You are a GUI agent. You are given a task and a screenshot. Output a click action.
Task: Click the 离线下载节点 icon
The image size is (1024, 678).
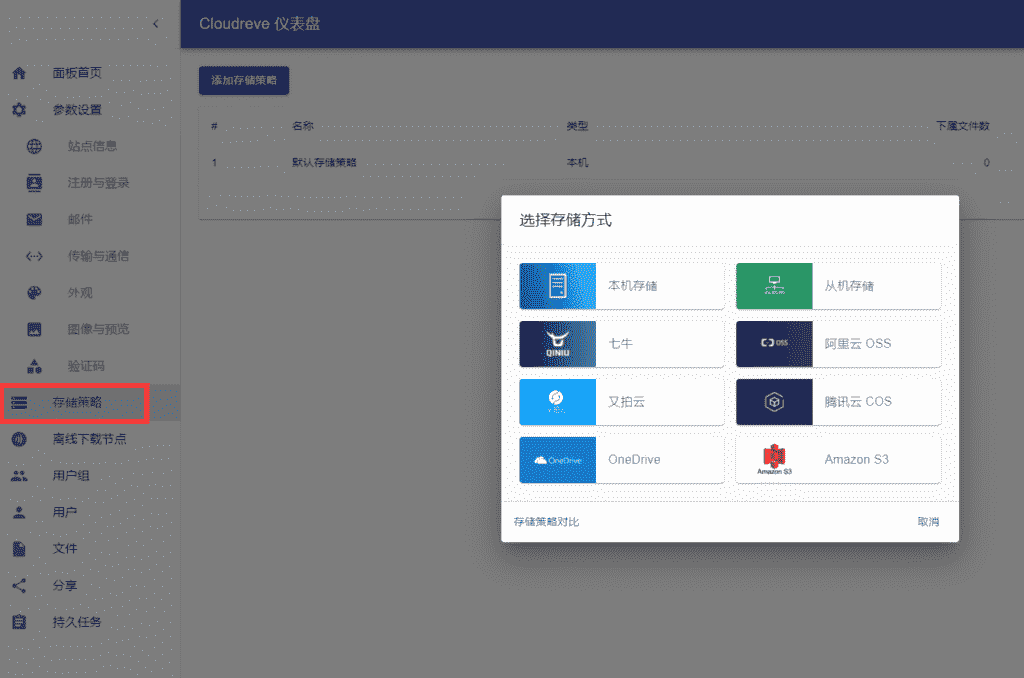19,439
